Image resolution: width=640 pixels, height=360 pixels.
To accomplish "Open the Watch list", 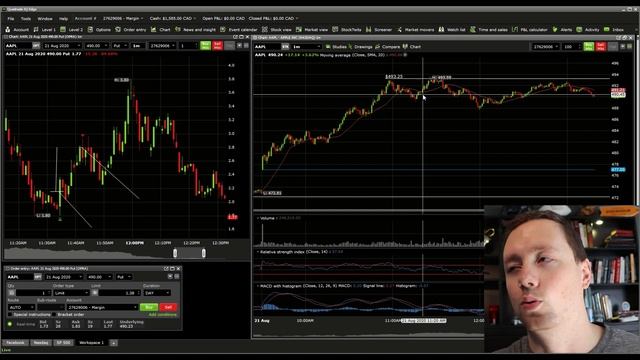I will click(452, 29).
